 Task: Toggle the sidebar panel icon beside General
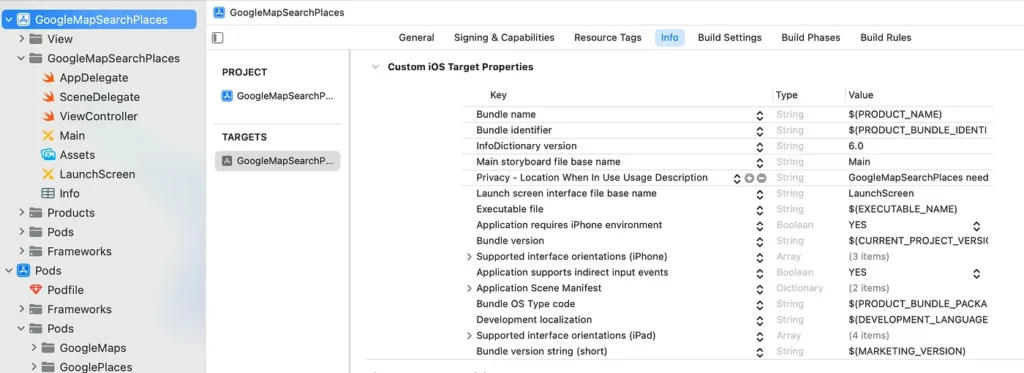(218, 38)
